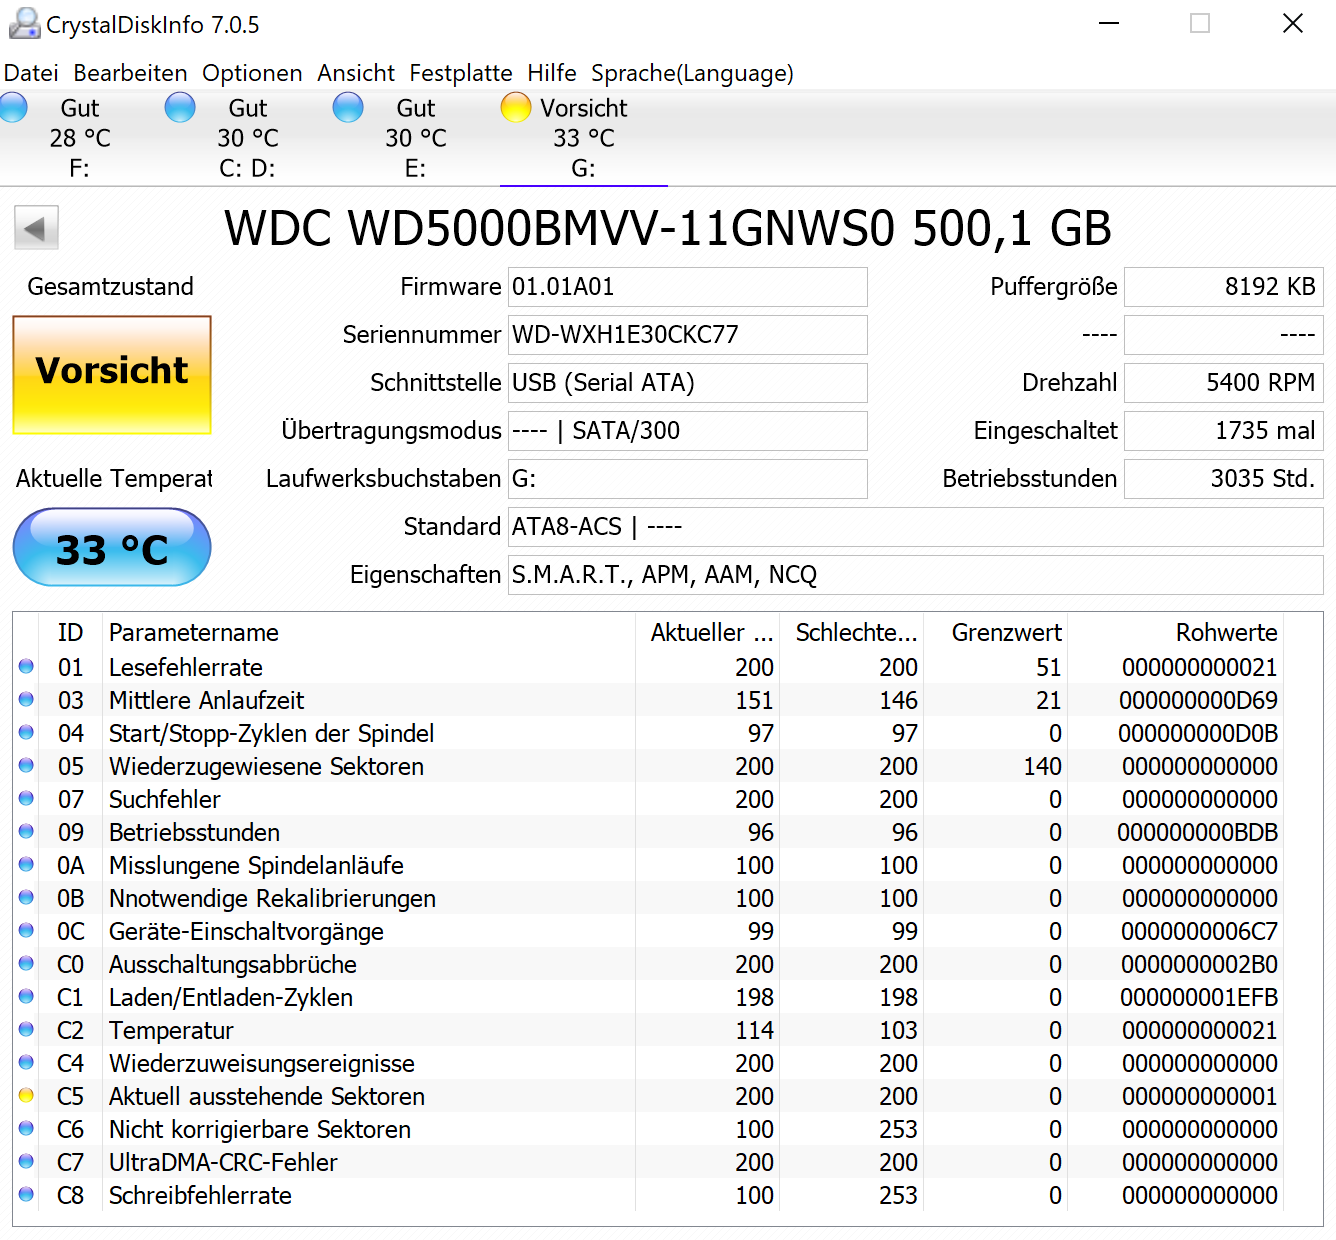This screenshot has width=1336, height=1240.
Task: Click status dot of Suchfehler row
Action: point(26,798)
